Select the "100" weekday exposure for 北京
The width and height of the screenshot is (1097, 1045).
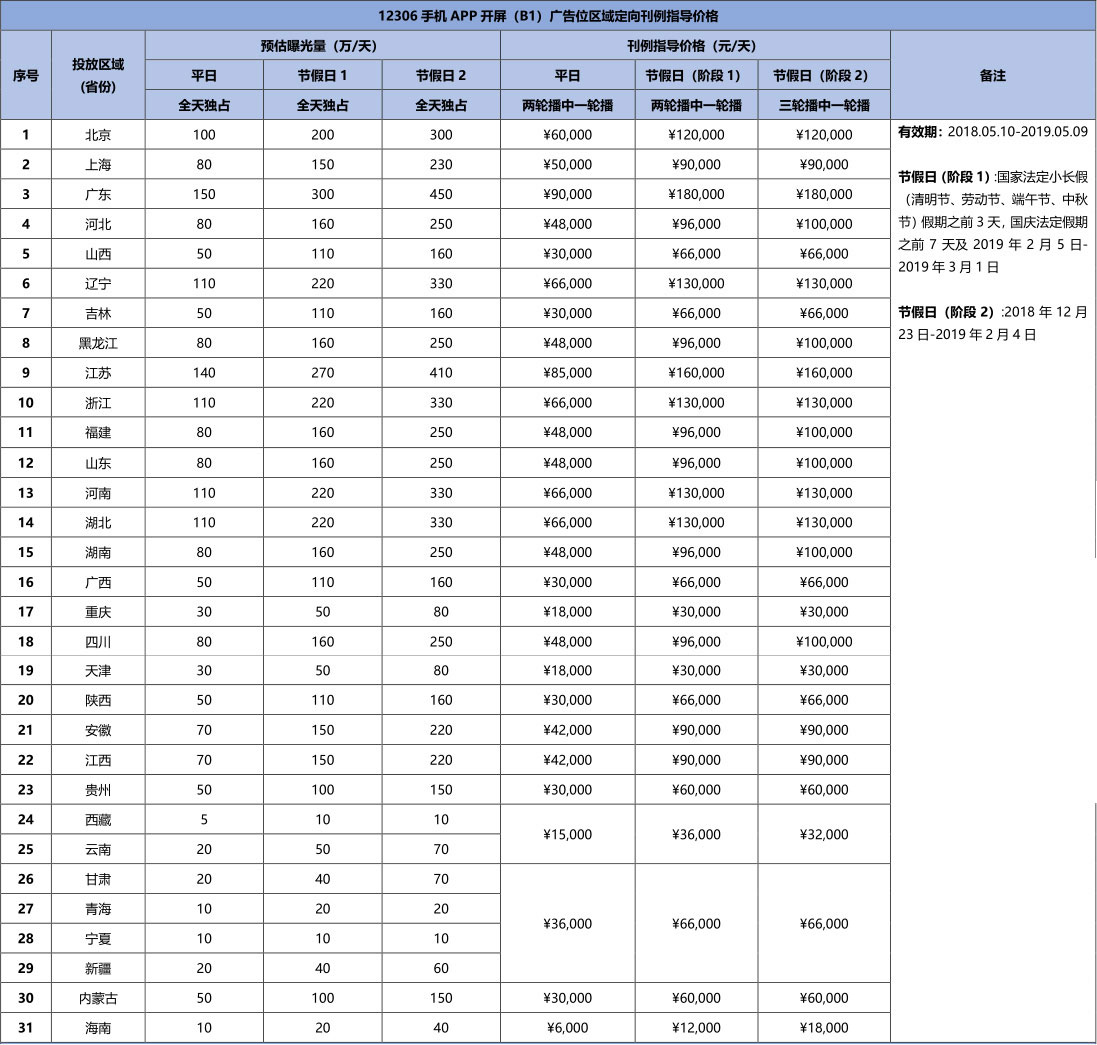pyautogui.click(x=204, y=134)
